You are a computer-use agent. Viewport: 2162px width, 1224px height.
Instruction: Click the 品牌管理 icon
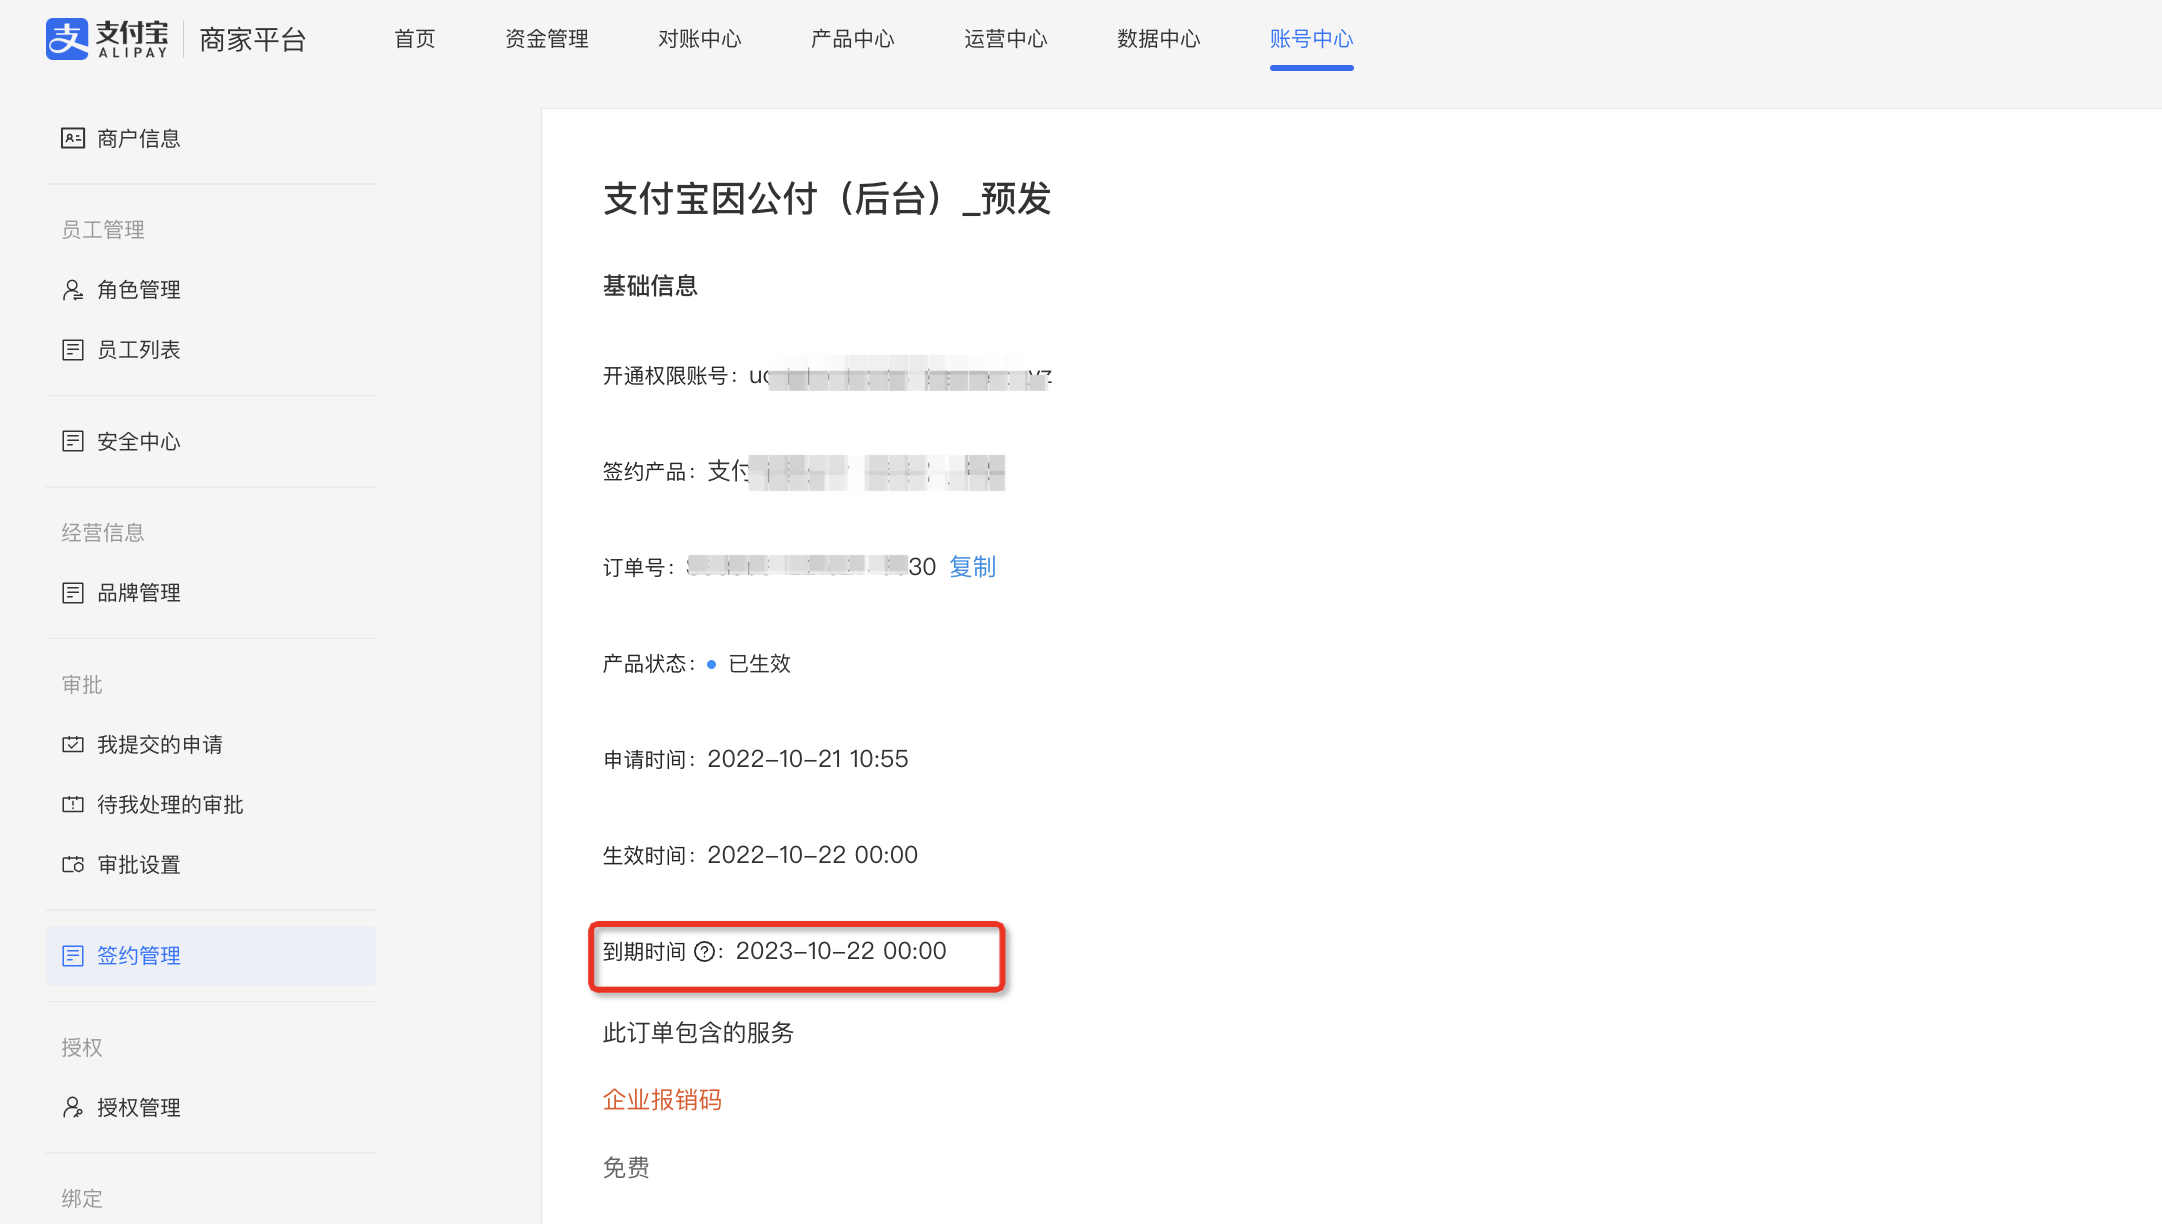(x=73, y=593)
